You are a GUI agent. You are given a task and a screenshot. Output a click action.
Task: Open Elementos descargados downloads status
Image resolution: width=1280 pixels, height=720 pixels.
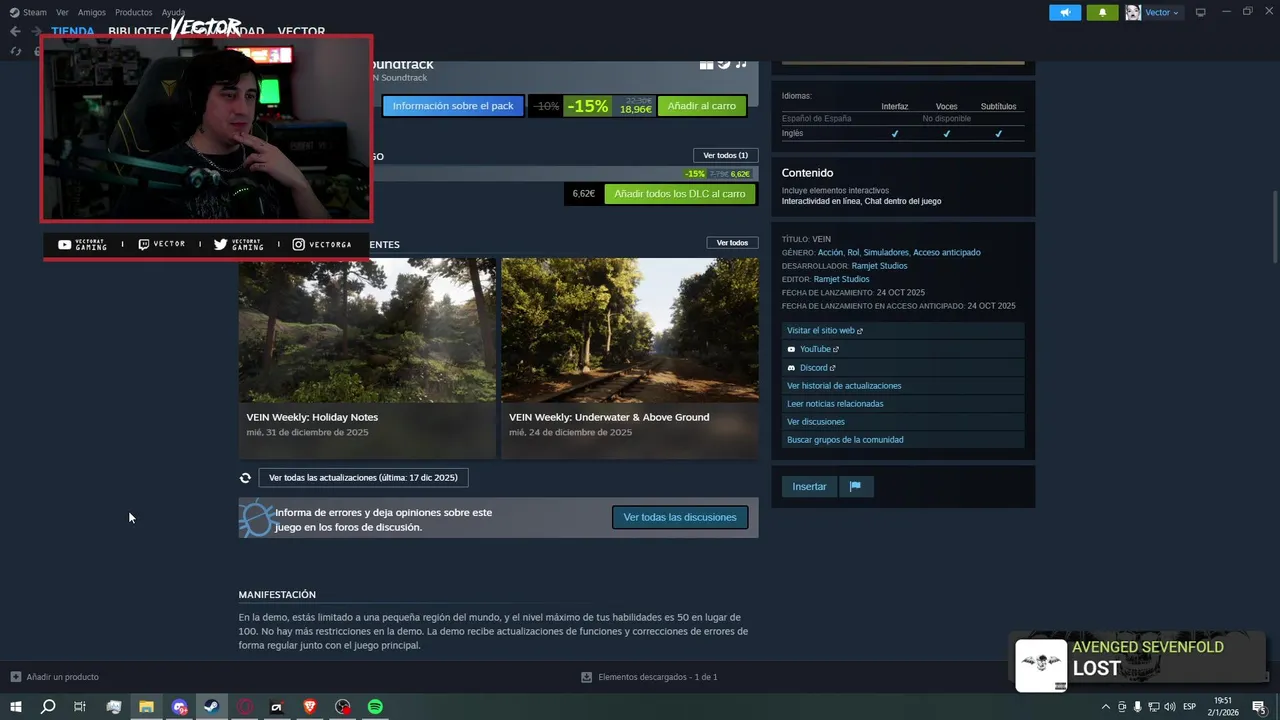coord(650,677)
